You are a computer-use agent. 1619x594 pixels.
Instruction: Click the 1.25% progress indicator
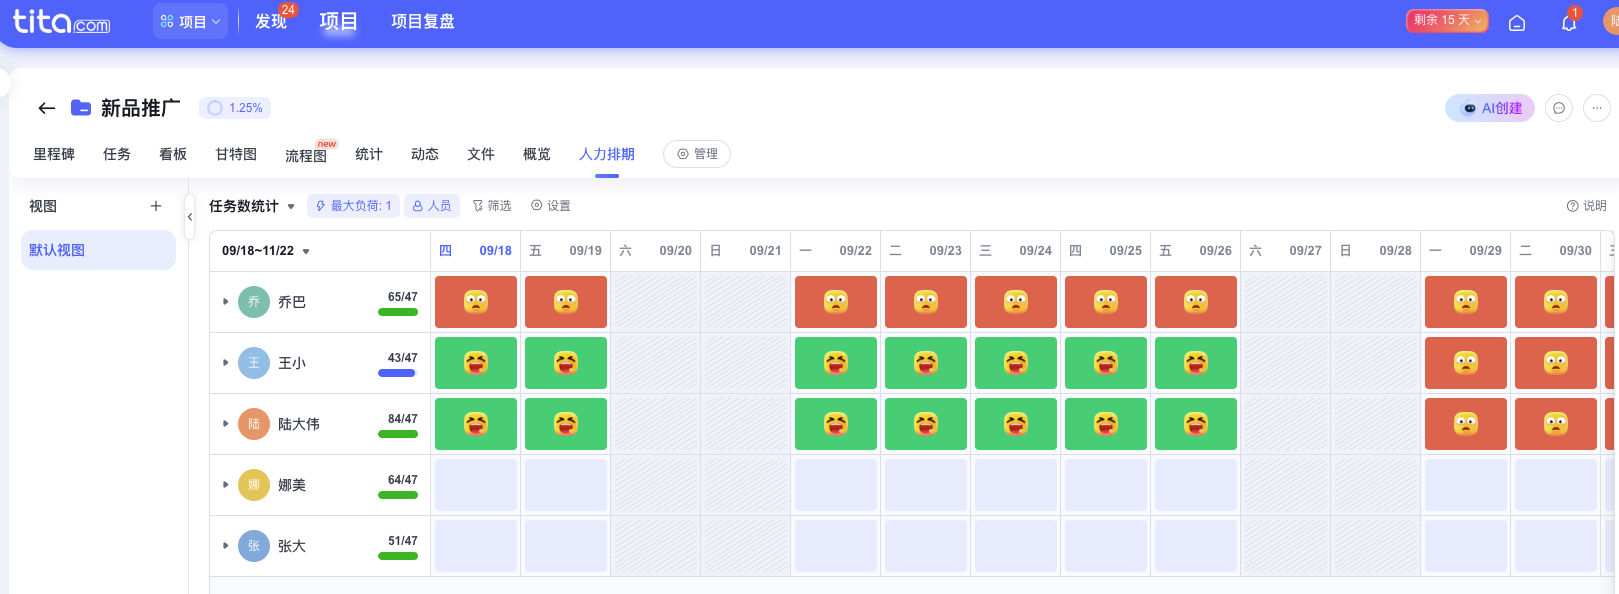pyautogui.click(x=235, y=108)
